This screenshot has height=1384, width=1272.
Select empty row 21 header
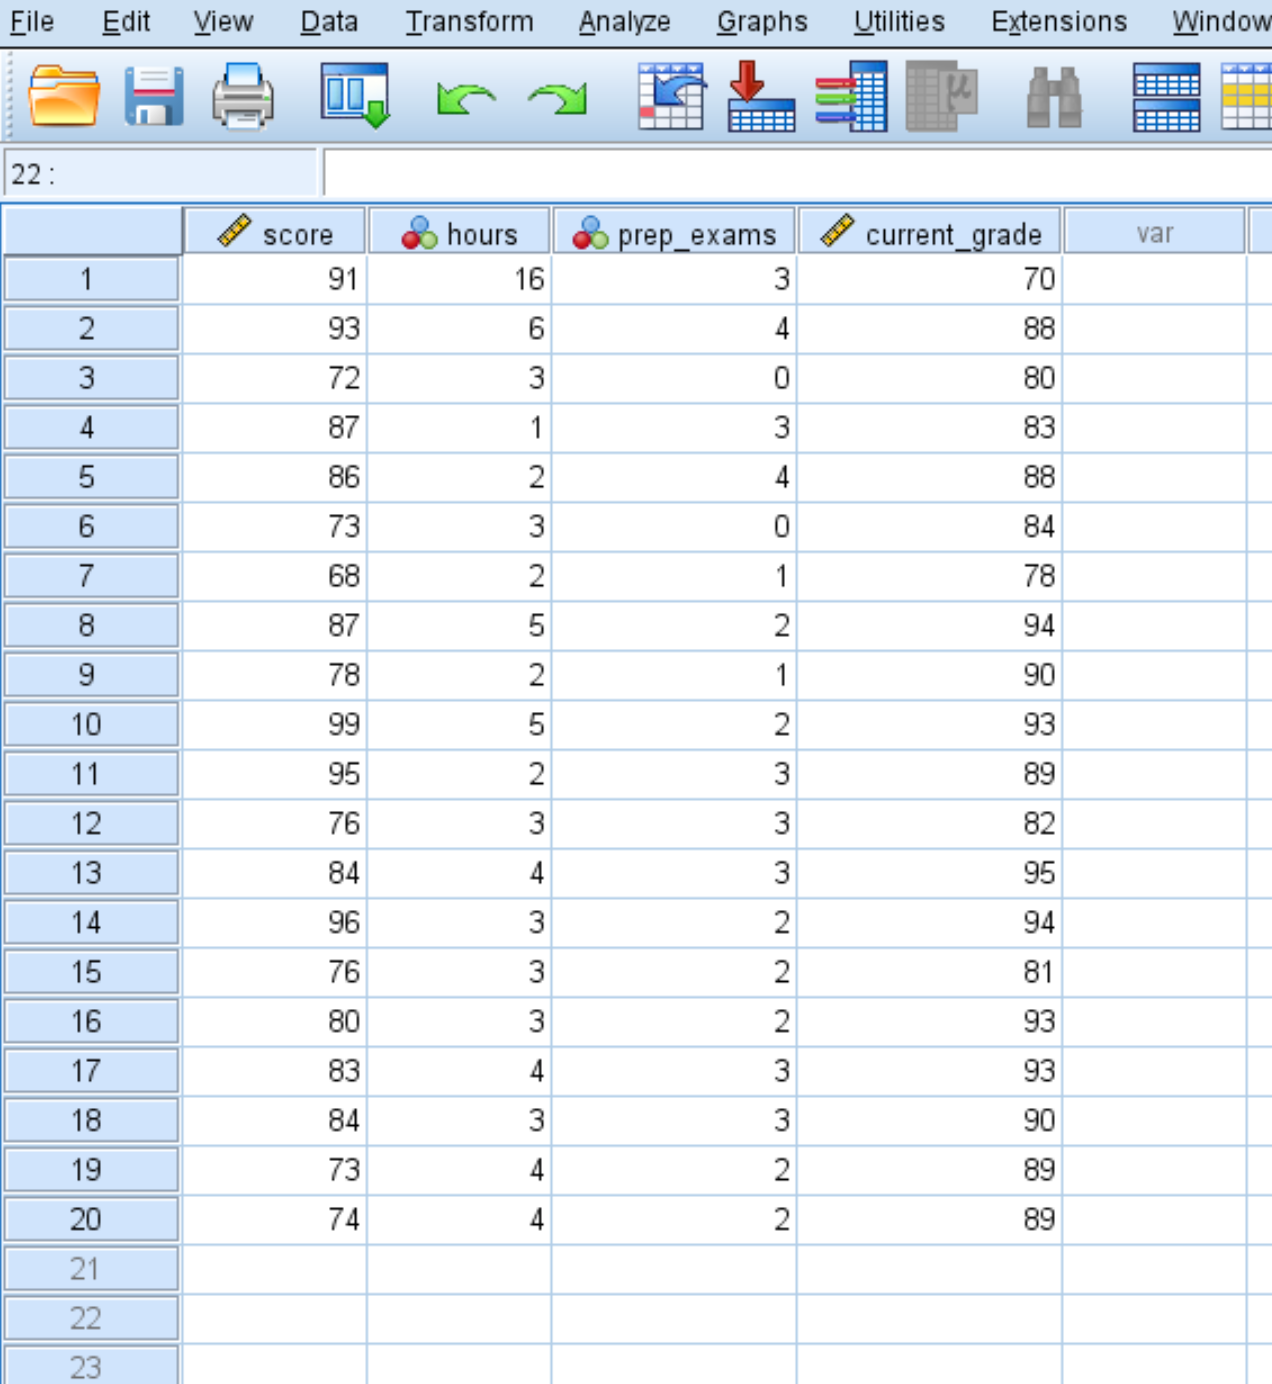point(92,1269)
